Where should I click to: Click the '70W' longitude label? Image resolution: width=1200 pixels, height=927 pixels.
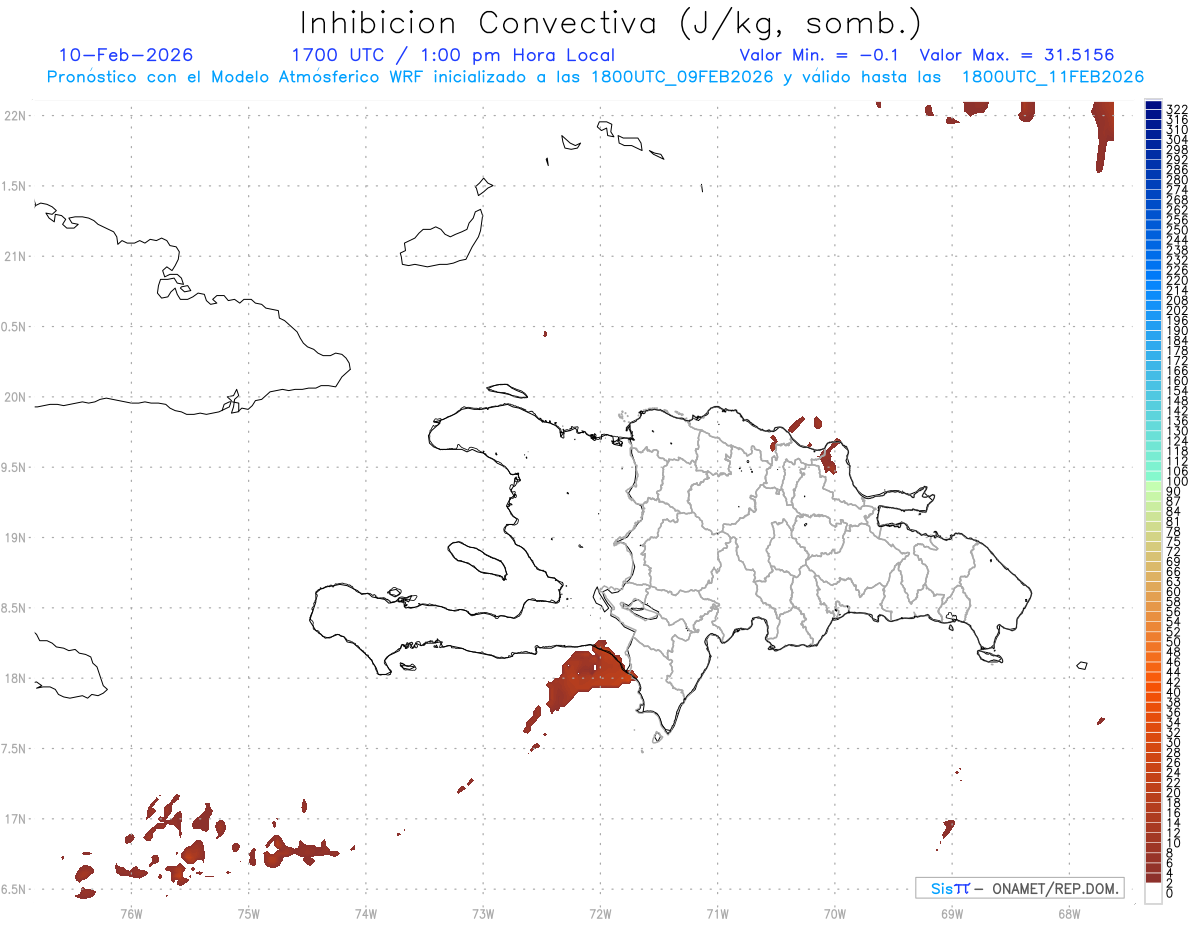click(835, 913)
